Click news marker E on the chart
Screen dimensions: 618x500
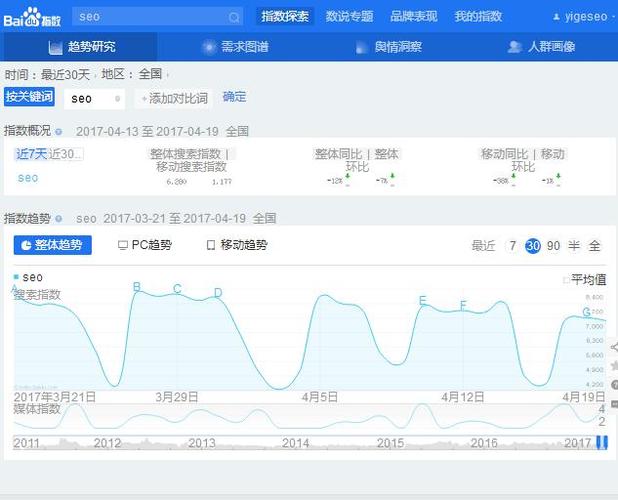pyautogui.click(x=423, y=301)
